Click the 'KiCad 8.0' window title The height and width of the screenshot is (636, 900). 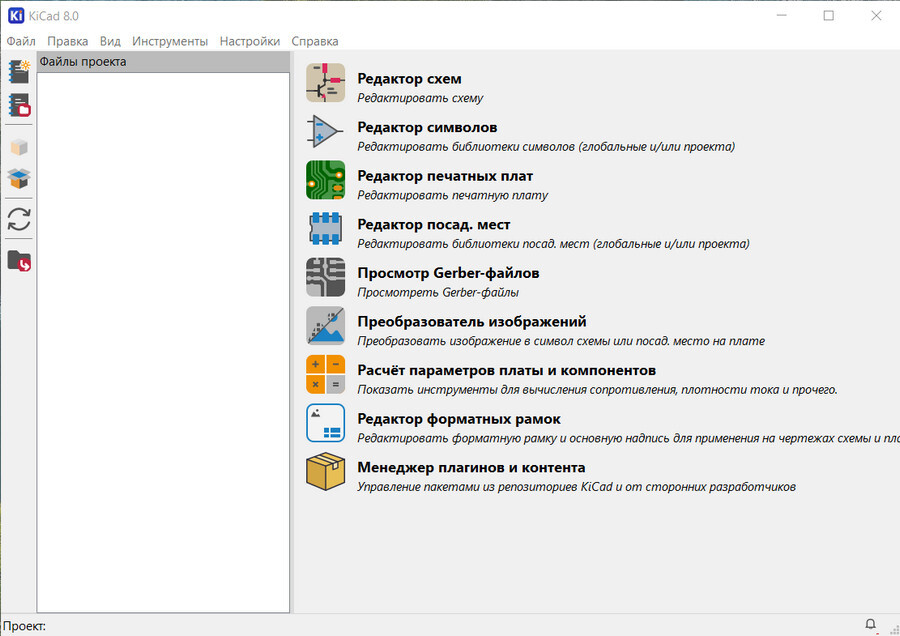pos(53,16)
